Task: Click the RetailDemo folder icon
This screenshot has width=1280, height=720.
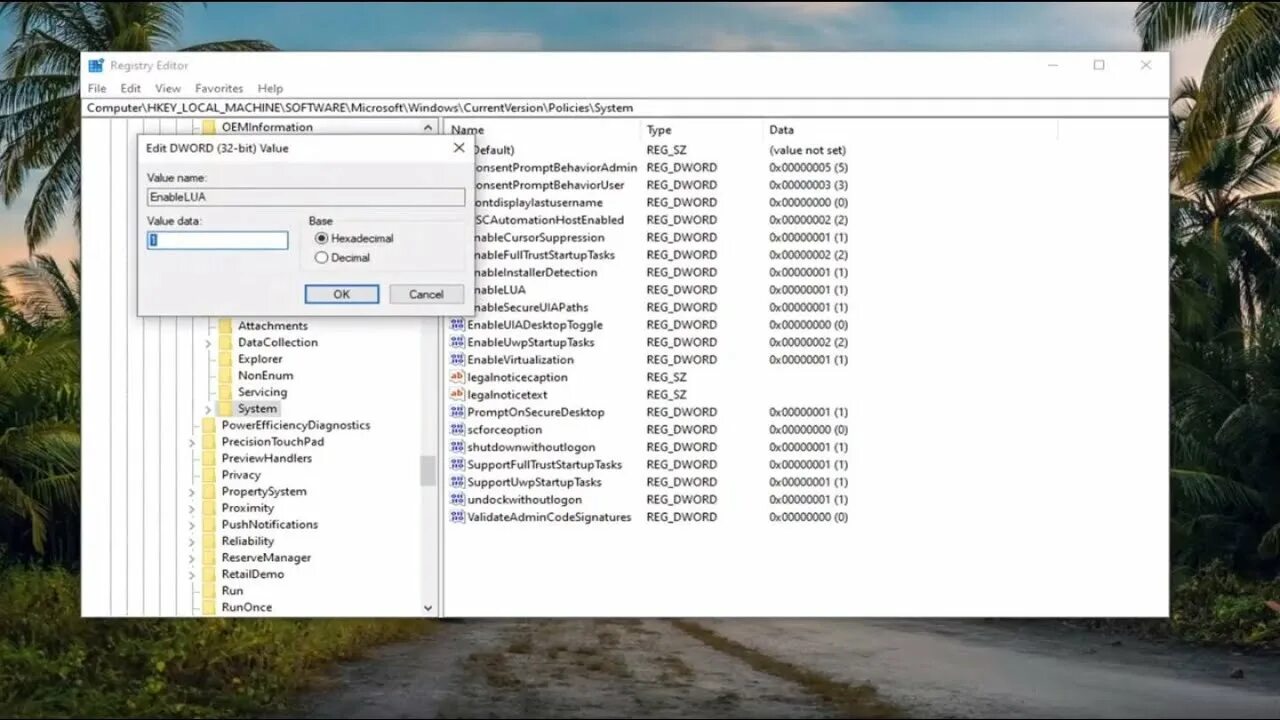Action: click(209, 575)
